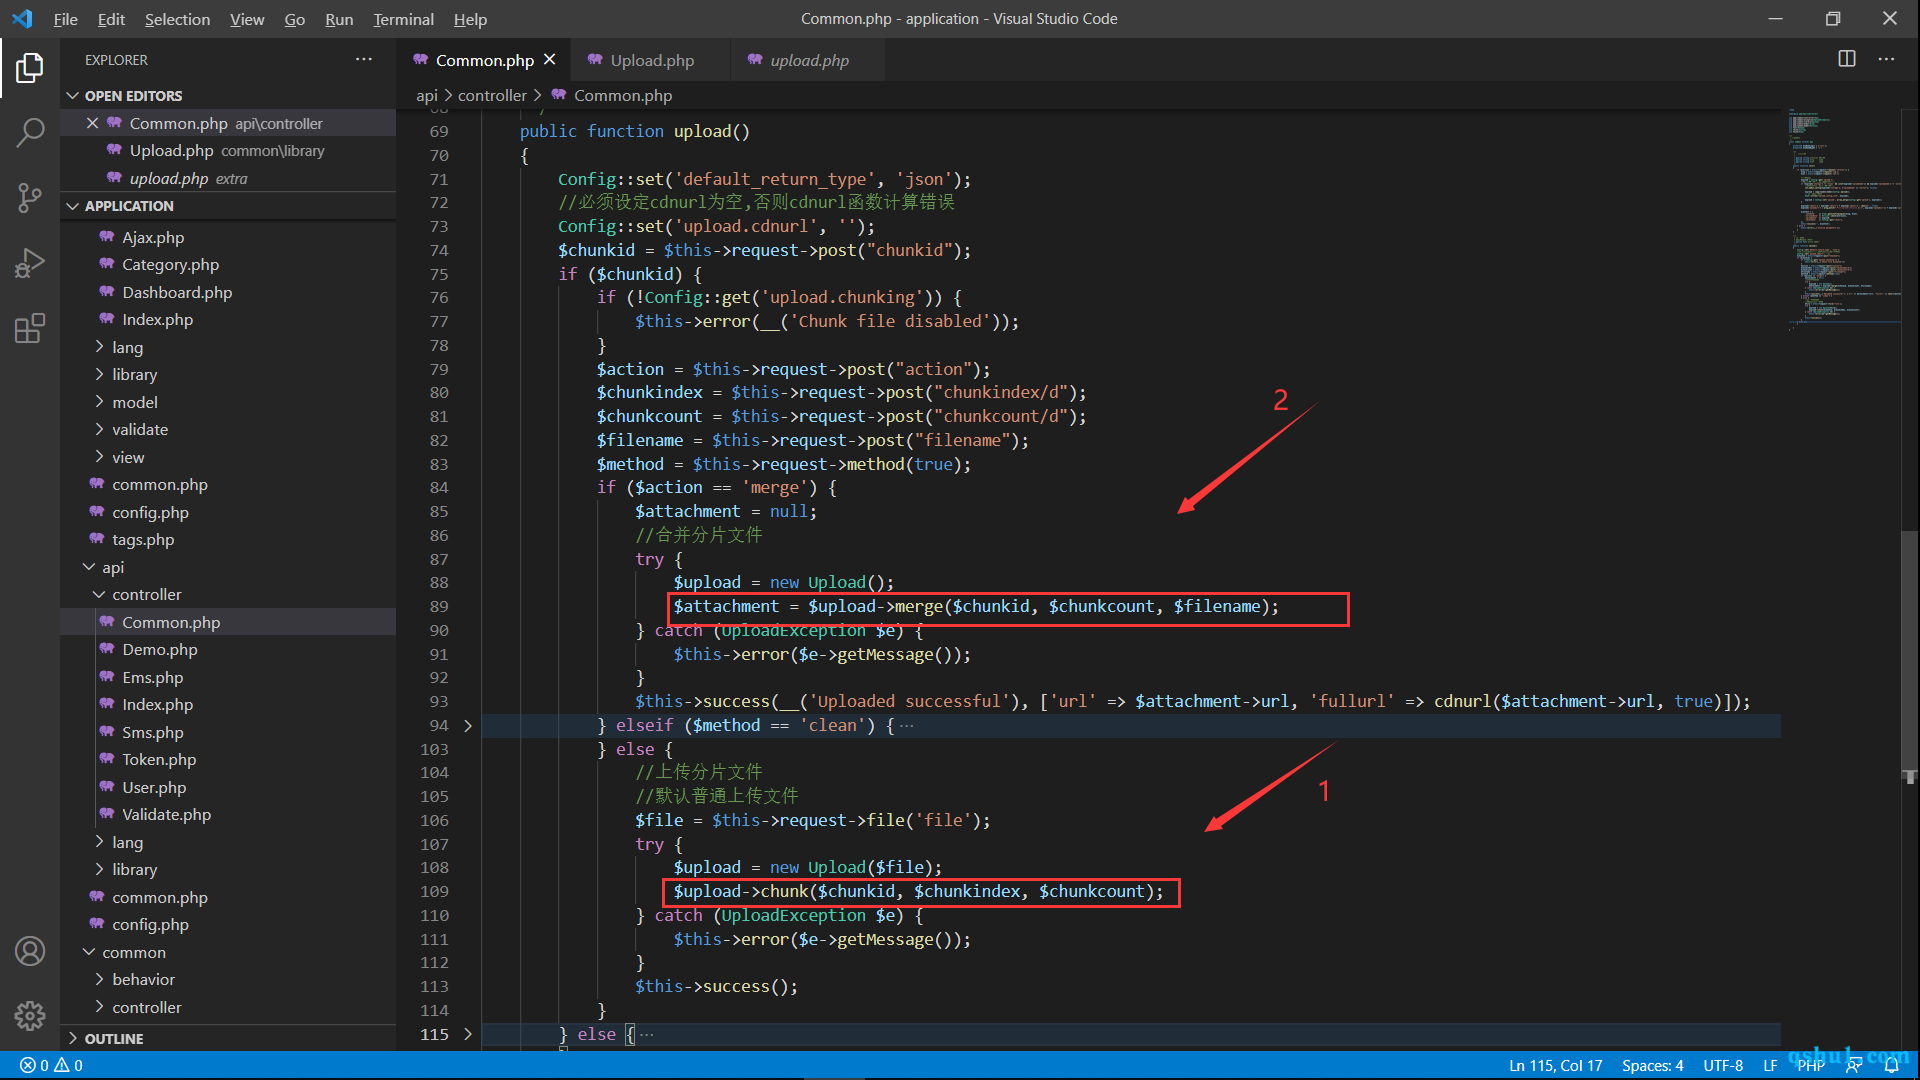The width and height of the screenshot is (1920, 1080).
Task: Change indentation via Spaces: 4
Action: coord(1652,1065)
